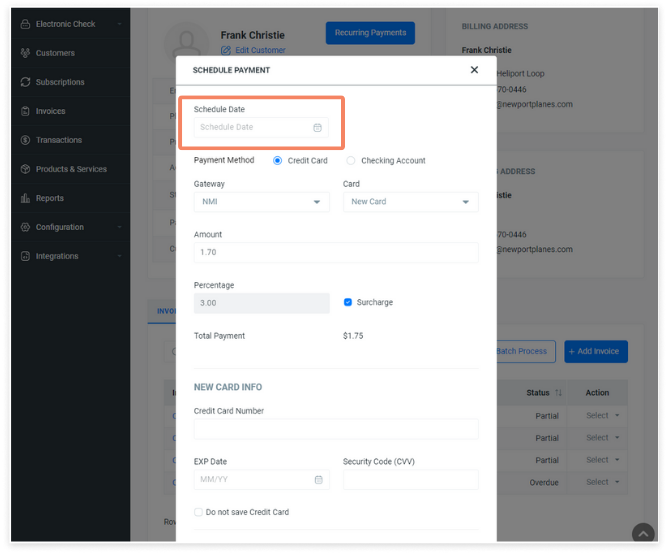This screenshot has width=668, height=553.
Task: Click the Credit Card Number field
Action: (x=336, y=429)
